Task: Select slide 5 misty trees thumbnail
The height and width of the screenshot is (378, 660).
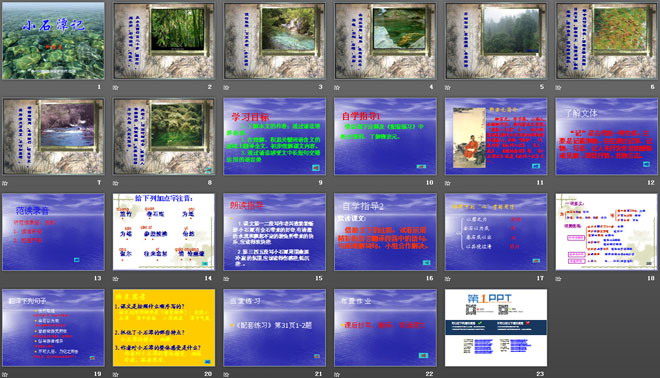Action: pos(496,41)
